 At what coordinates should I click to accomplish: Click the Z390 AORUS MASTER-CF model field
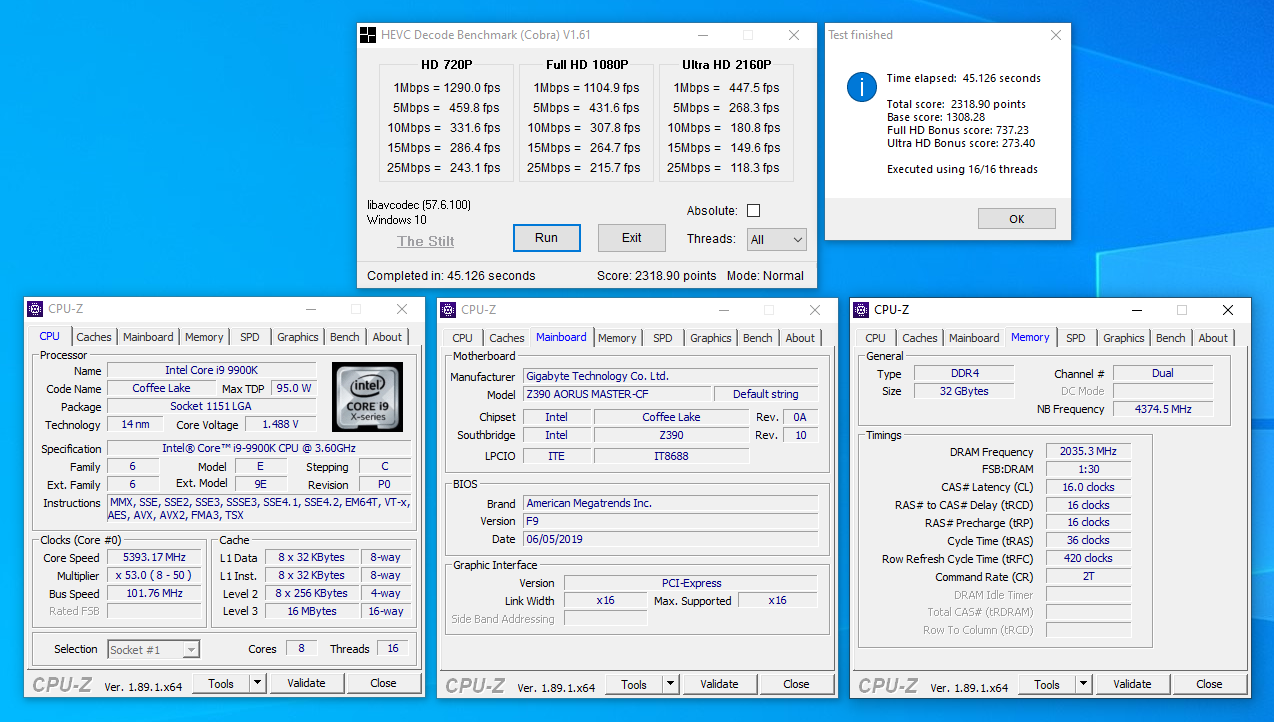pyautogui.click(x=617, y=394)
